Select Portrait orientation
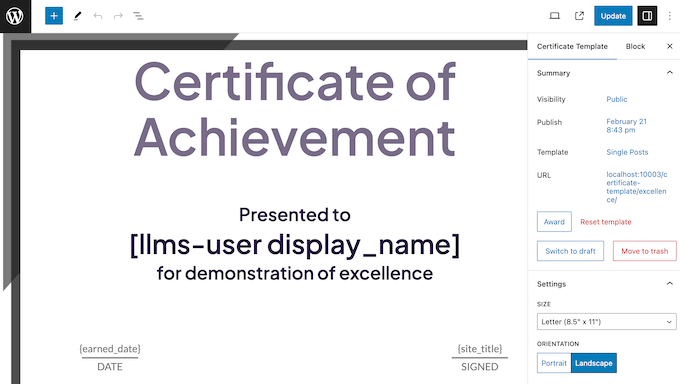 click(x=554, y=363)
